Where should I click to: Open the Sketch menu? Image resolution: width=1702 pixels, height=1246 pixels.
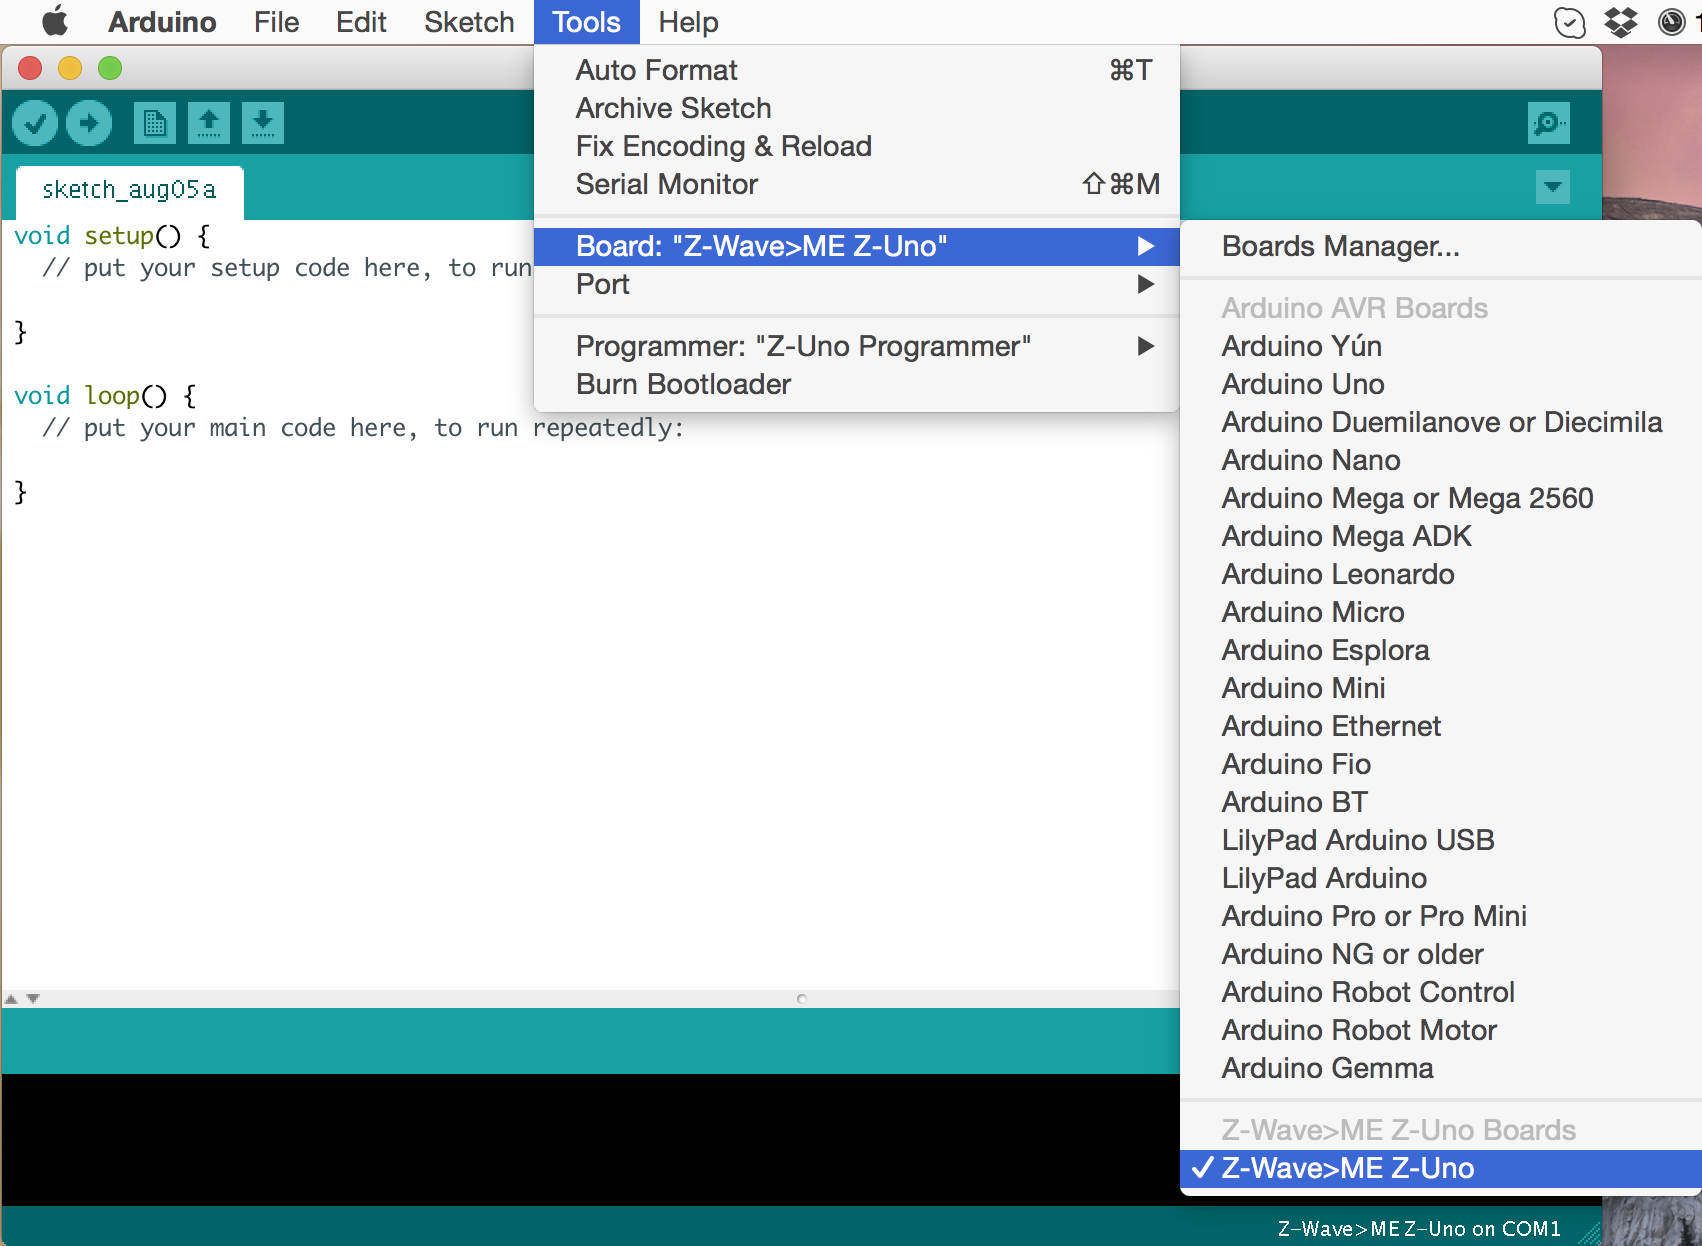pos(469,22)
